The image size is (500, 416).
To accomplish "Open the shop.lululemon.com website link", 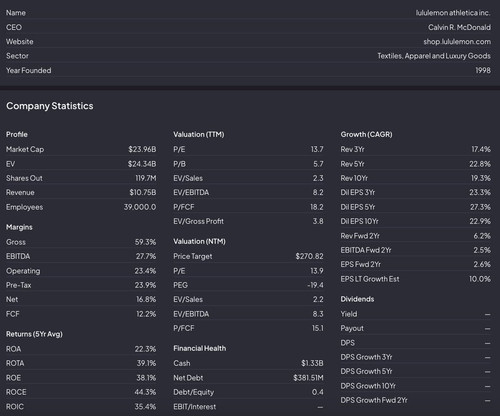I will click(x=457, y=42).
